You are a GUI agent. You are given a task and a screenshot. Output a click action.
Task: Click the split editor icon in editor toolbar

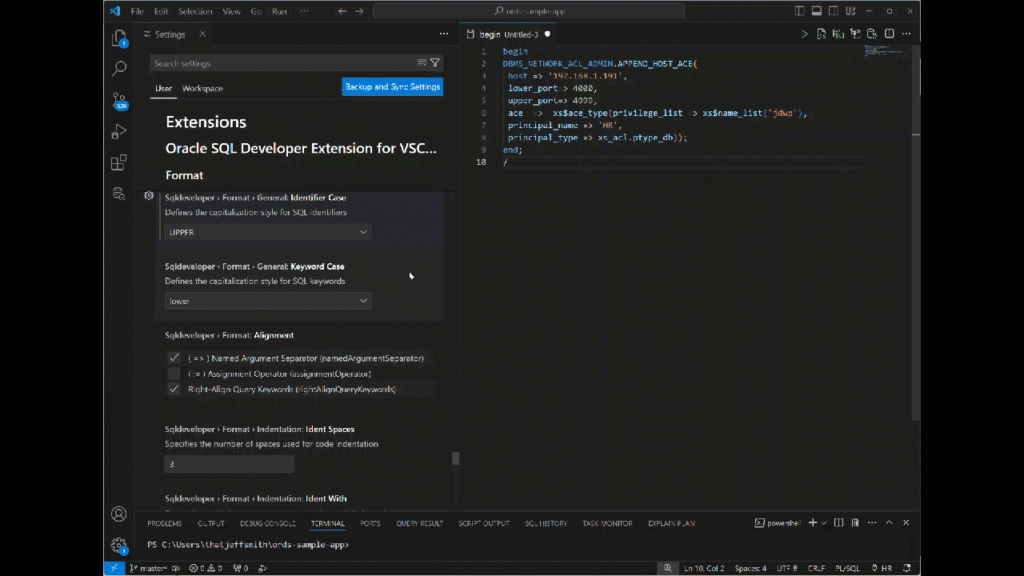point(891,34)
